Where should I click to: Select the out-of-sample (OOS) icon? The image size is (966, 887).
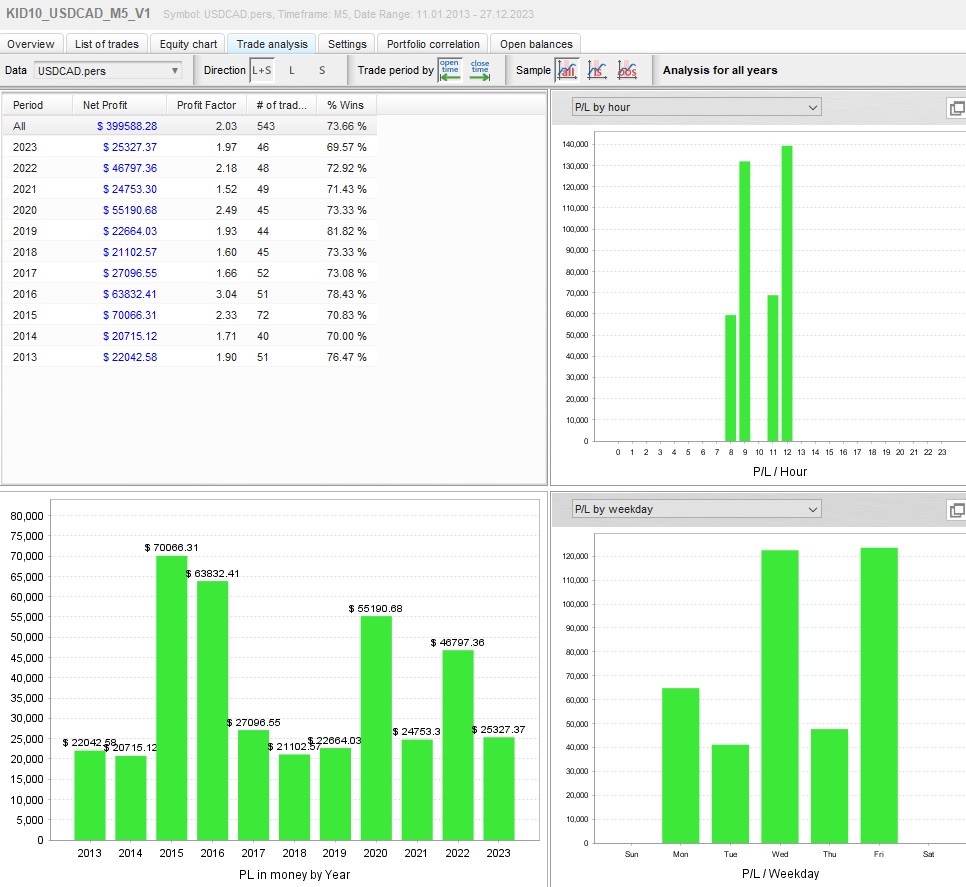627,70
